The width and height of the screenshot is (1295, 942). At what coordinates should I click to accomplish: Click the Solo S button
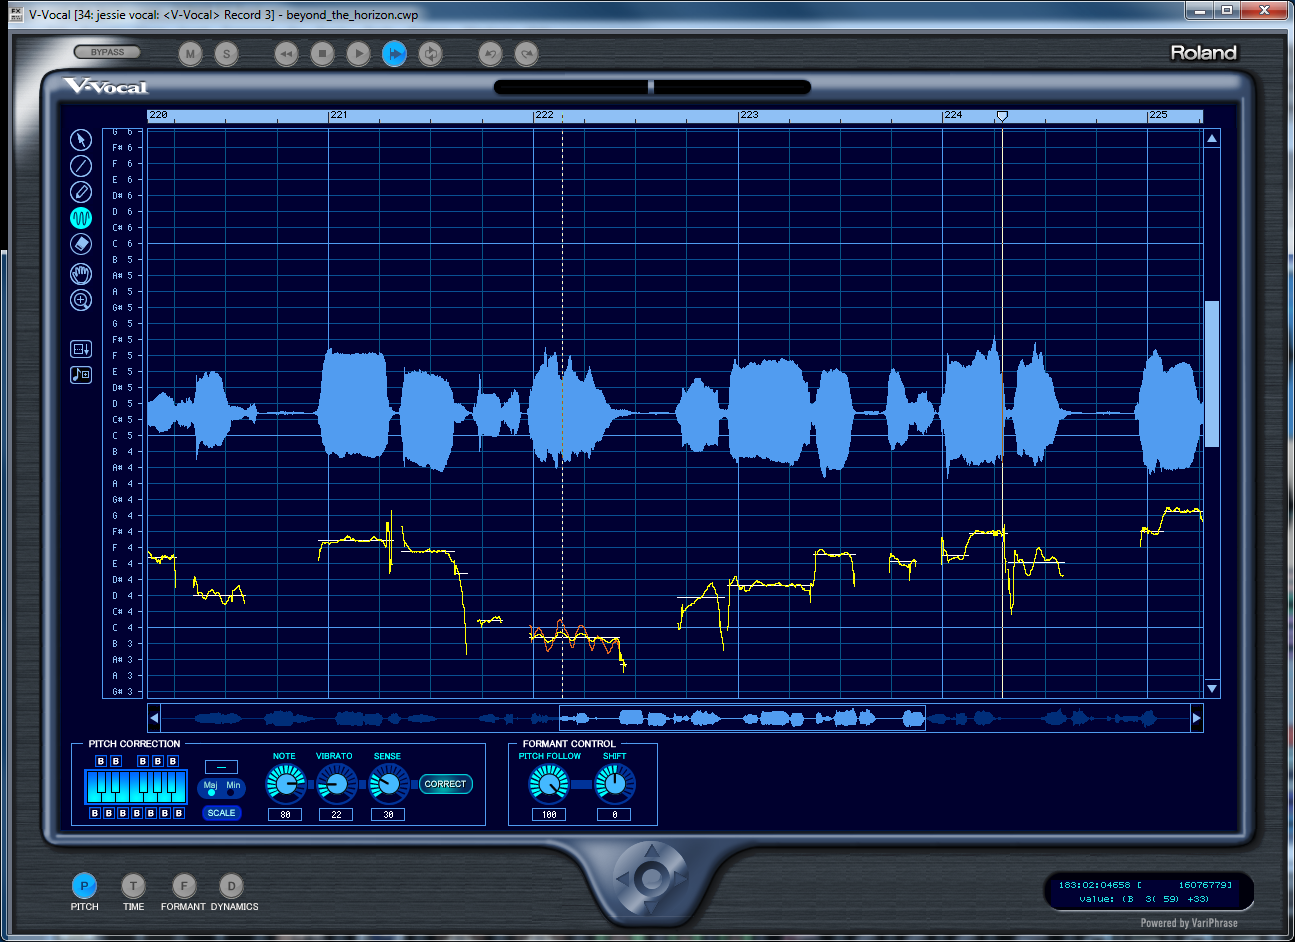click(227, 54)
